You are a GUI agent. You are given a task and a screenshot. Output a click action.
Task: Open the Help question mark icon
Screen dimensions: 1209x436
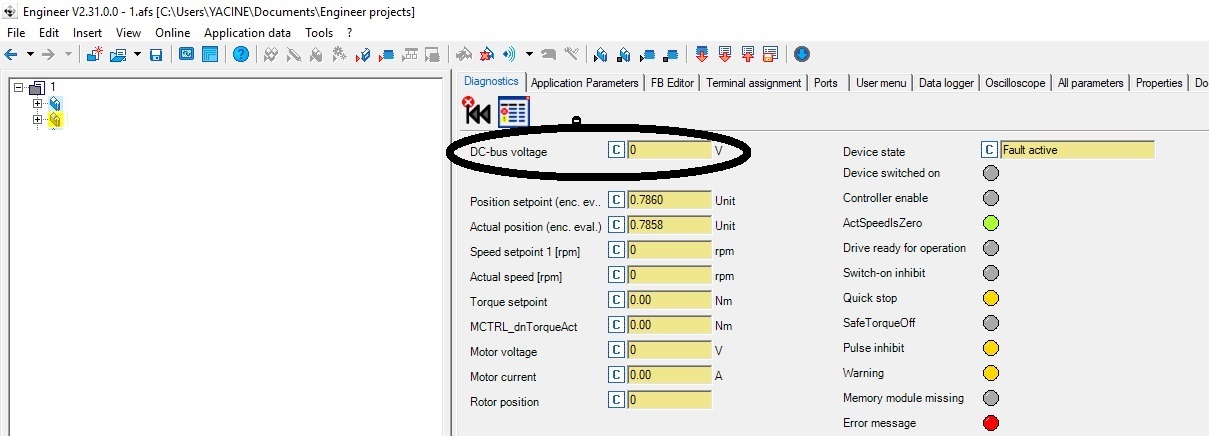coord(241,54)
